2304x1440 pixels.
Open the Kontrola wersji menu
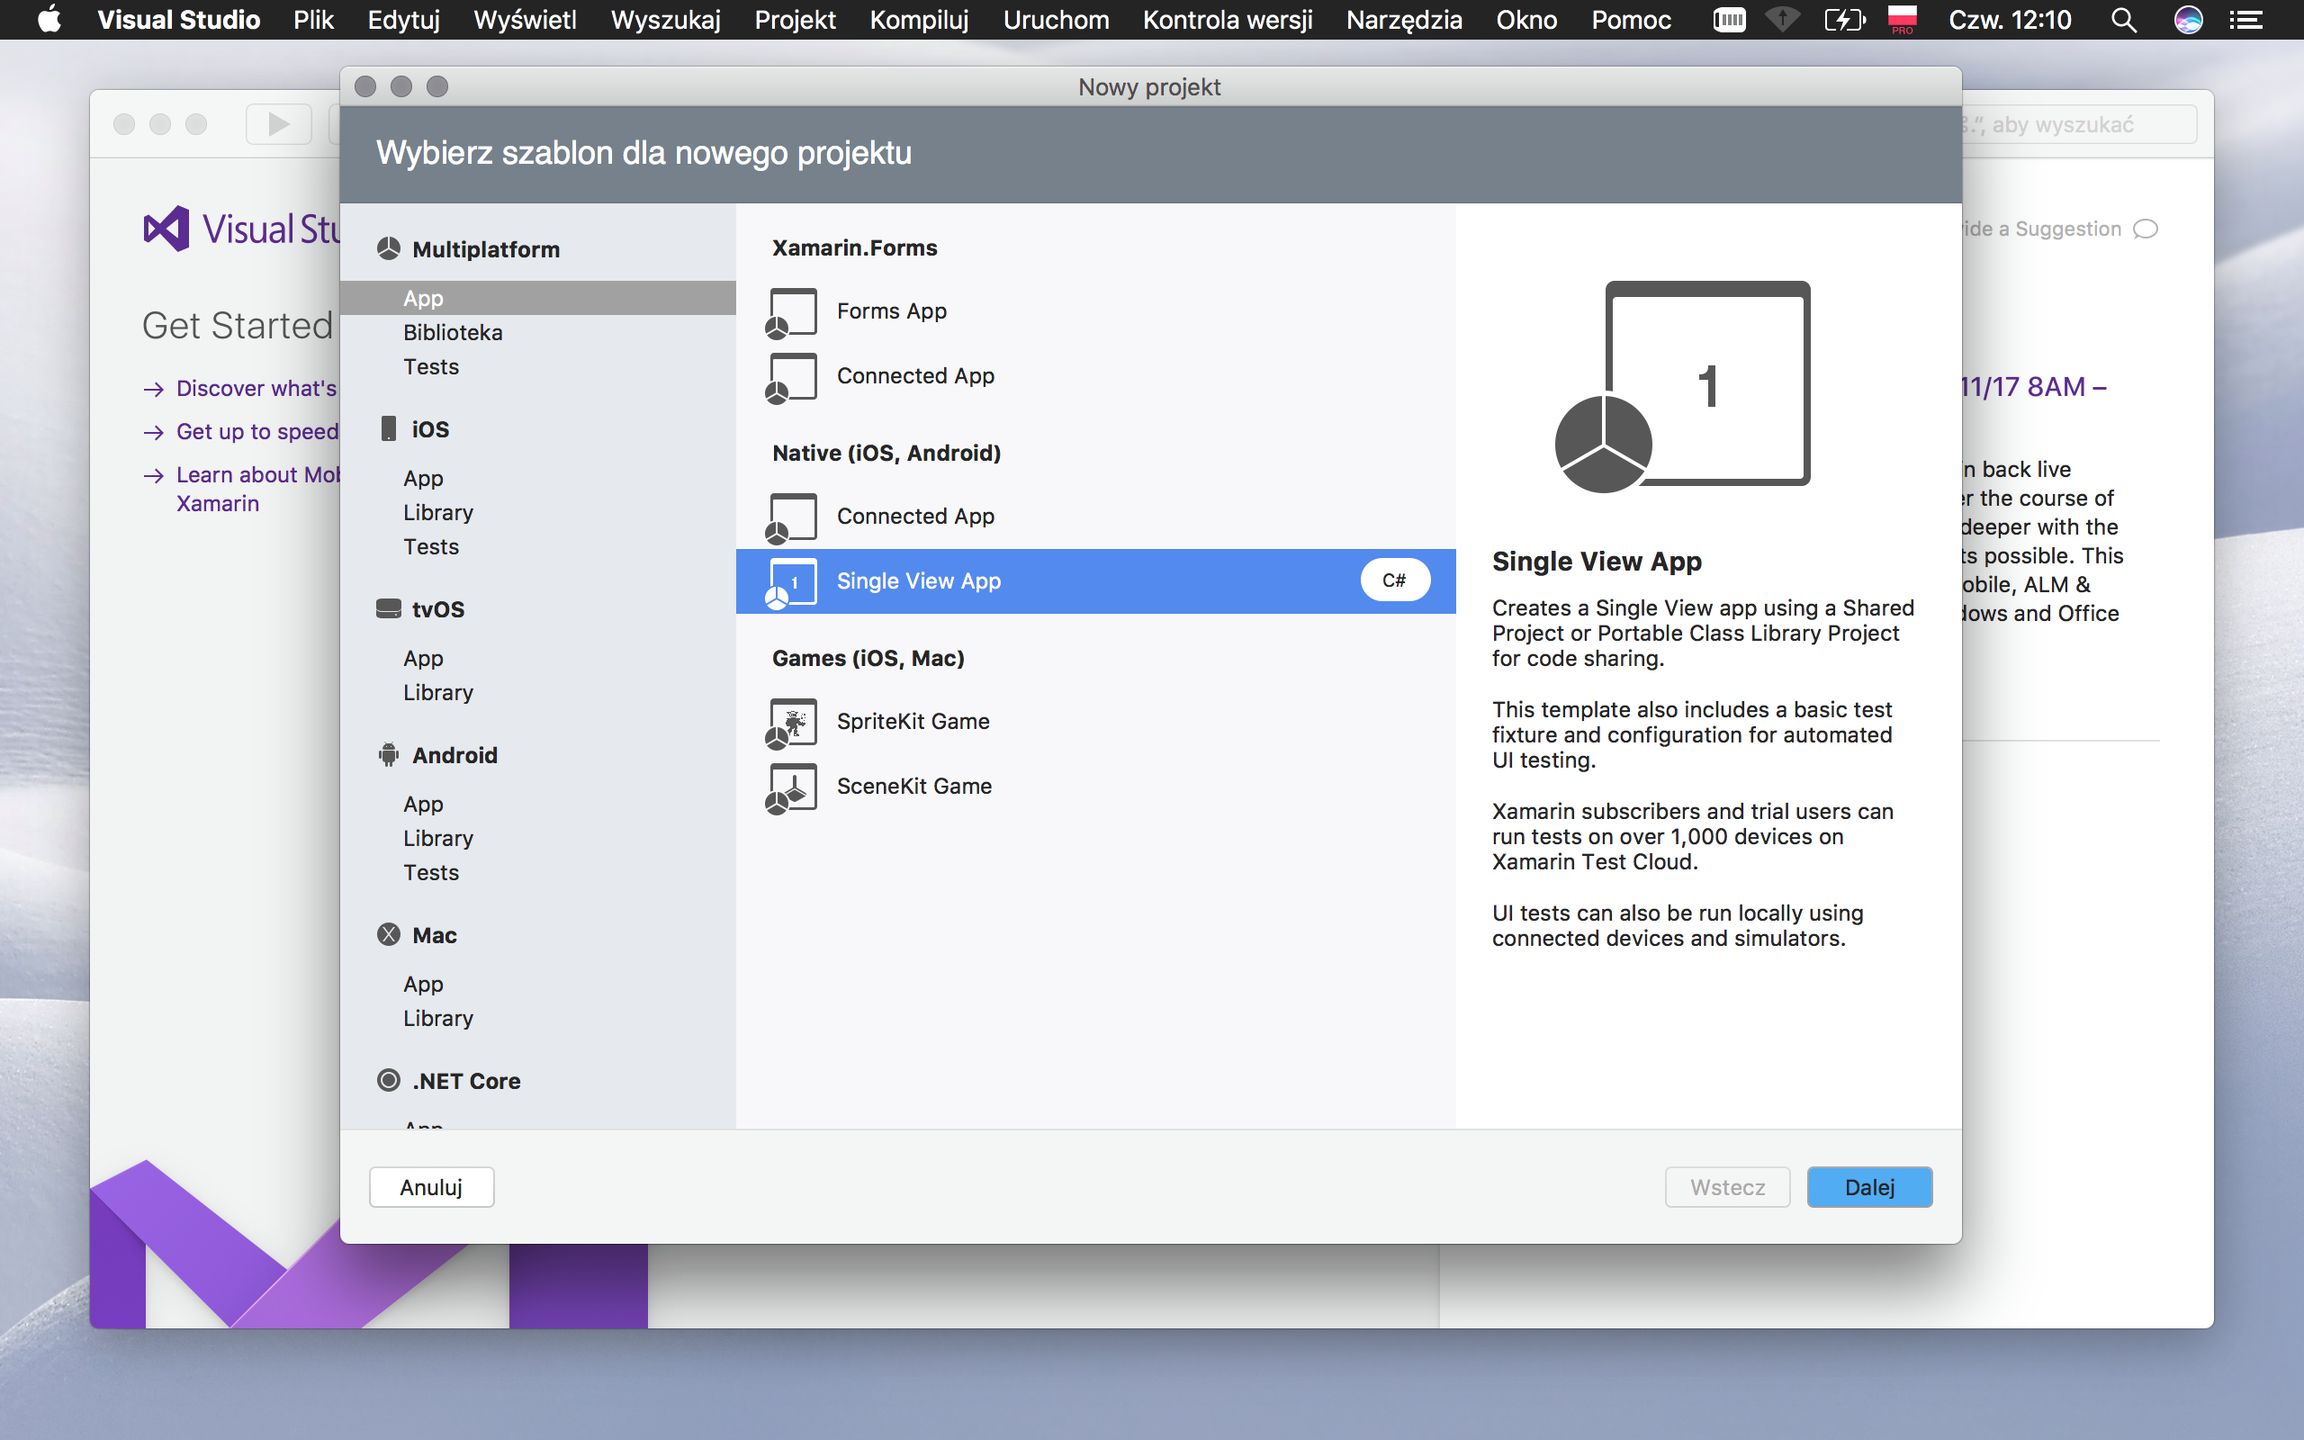pos(1227,20)
